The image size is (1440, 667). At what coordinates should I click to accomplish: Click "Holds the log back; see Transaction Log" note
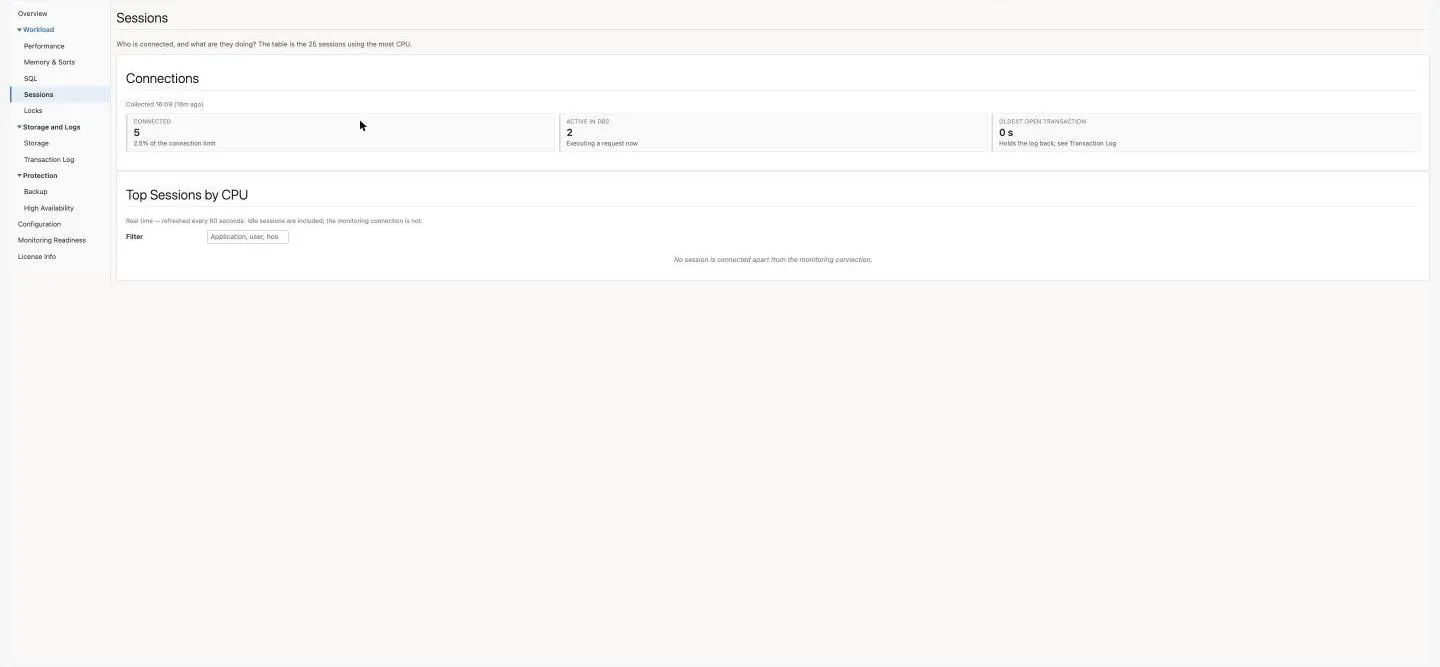[1058, 144]
